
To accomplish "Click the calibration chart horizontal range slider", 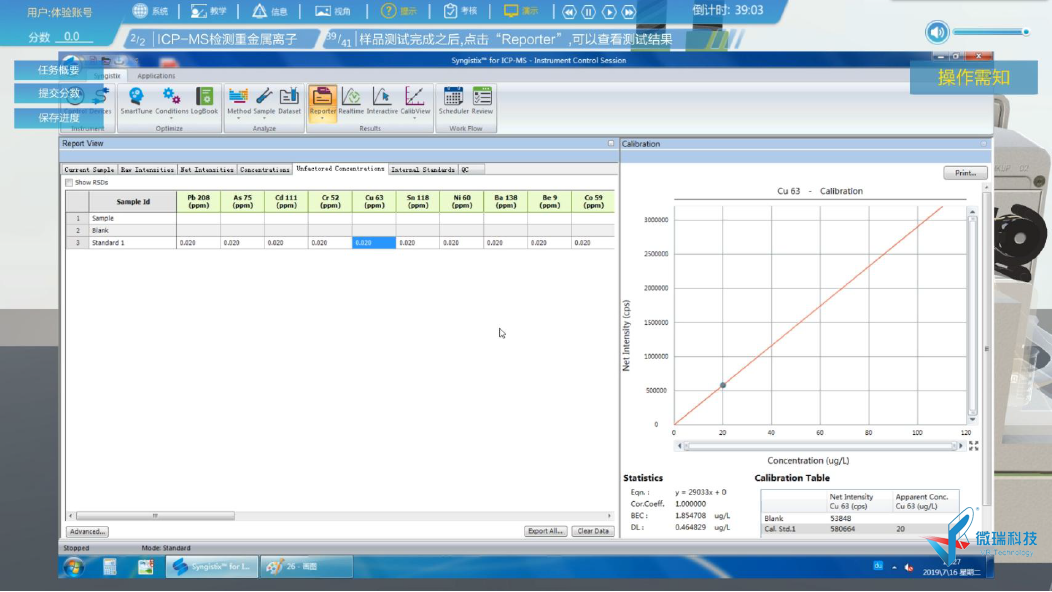I will 820,446.
